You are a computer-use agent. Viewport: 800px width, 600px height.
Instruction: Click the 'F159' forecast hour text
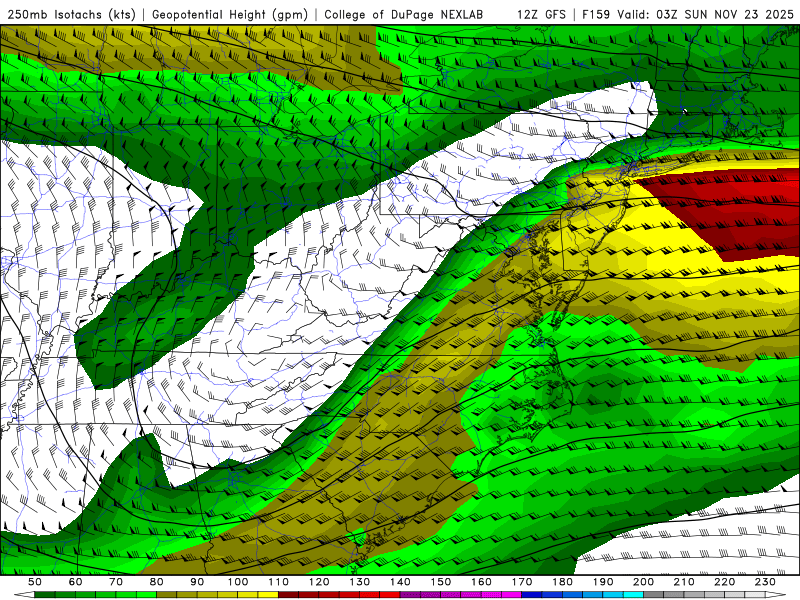[x=596, y=14]
